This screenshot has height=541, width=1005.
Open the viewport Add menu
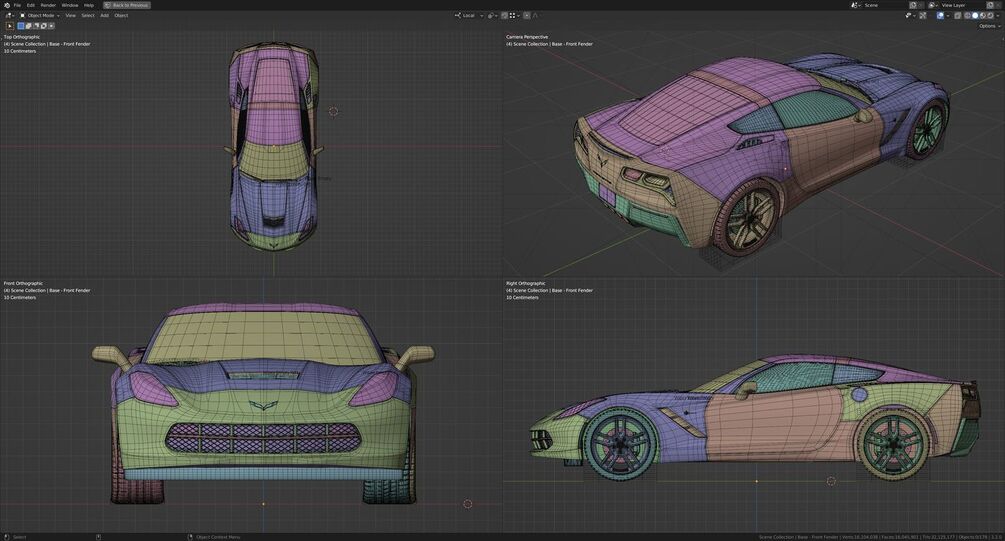coord(104,15)
